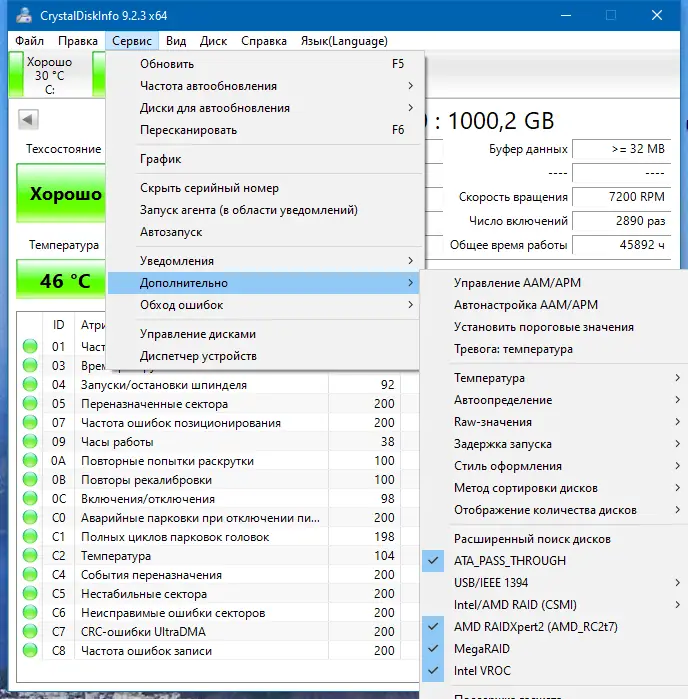Image resolution: width=688 pixels, height=699 pixels.
Task: Select Установить пороговые значения
Action: (553, 327)
